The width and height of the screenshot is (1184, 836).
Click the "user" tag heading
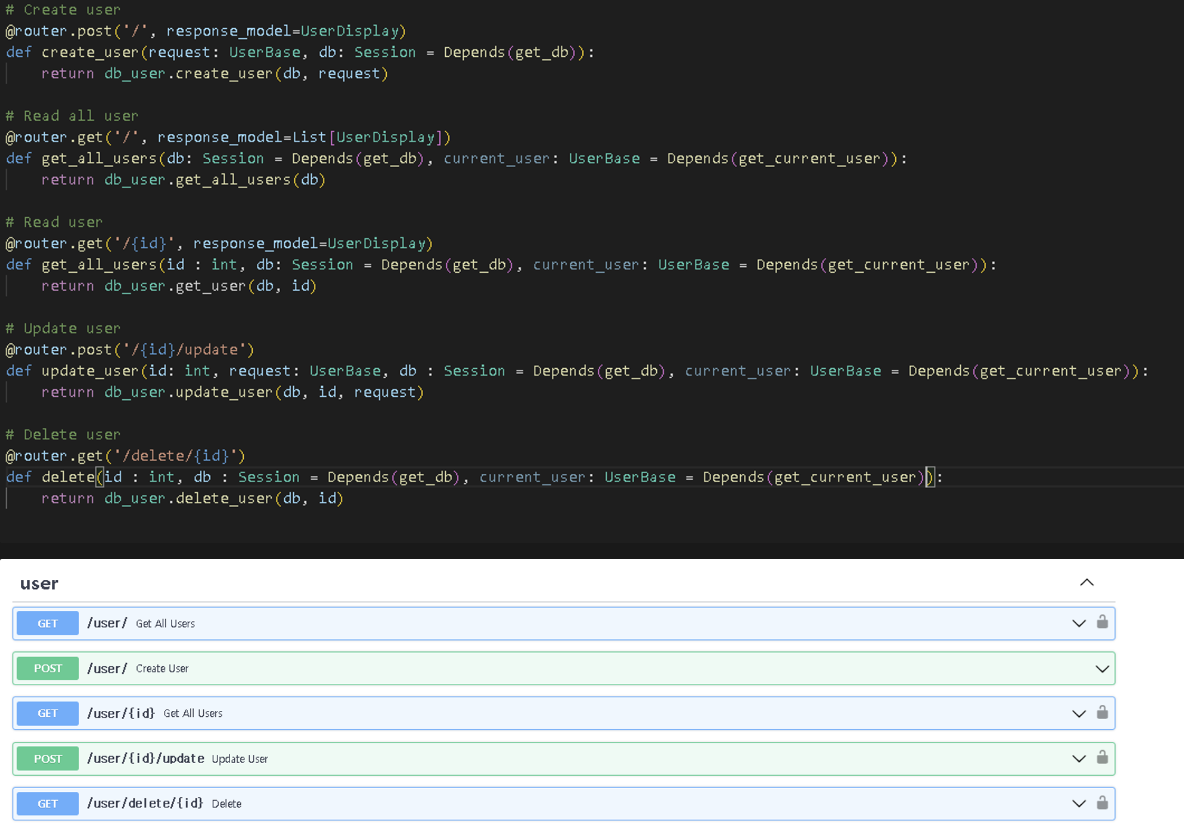click(x=40, y=583)
